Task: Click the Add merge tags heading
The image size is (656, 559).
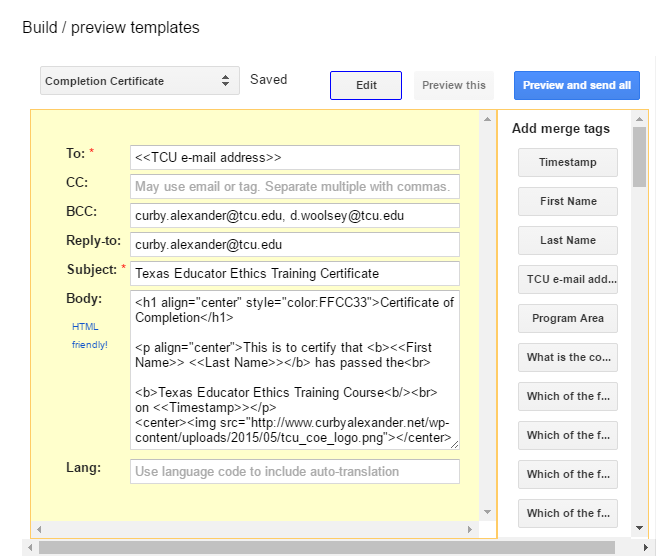Action: (561, 128)
